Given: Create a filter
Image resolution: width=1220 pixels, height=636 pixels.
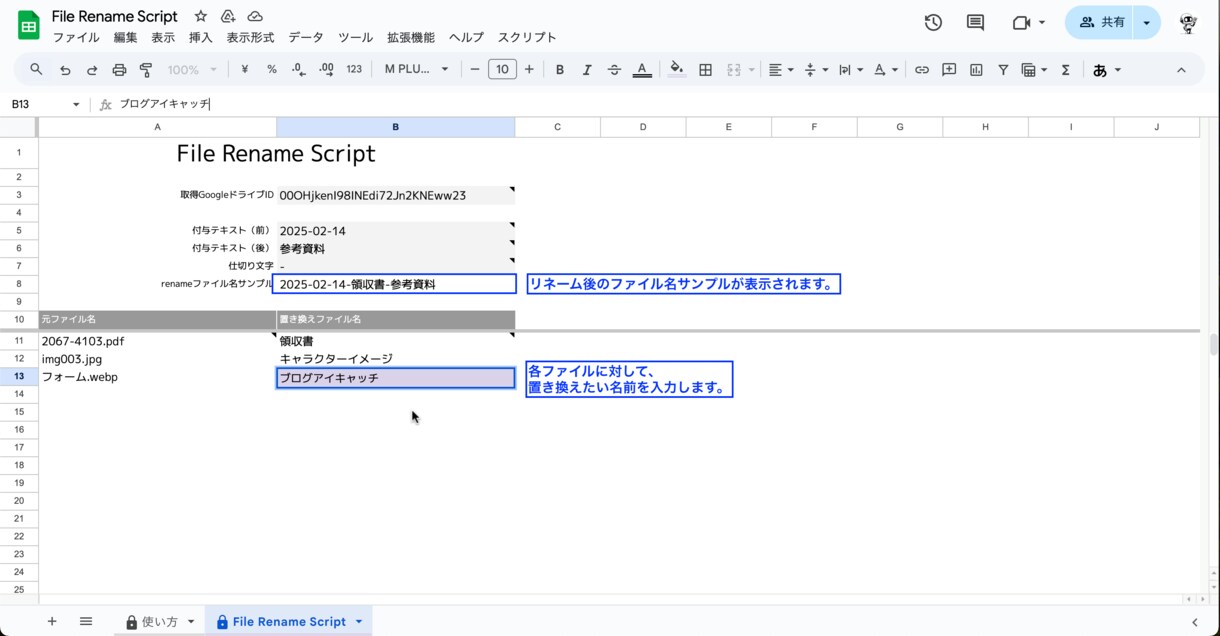Looking at the screenshot, I should [1003, 69].
